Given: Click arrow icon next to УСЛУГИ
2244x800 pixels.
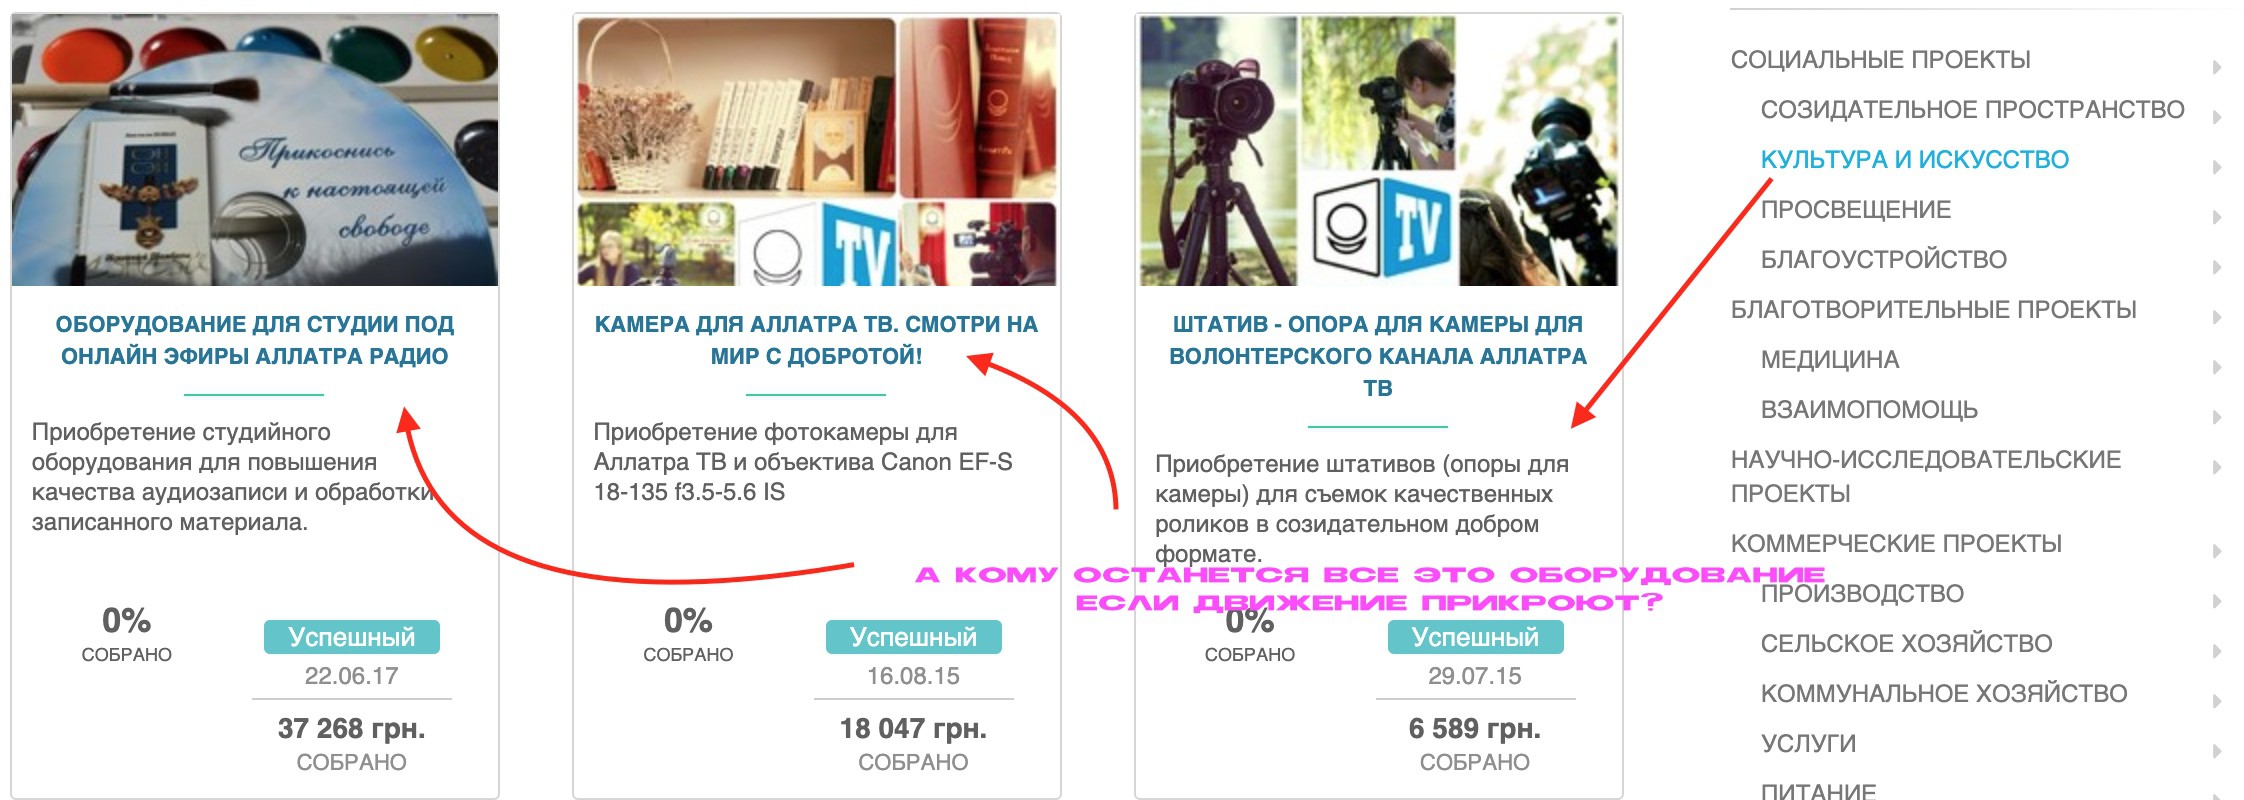Looking at the screenshot, I should click(2217, 751).
